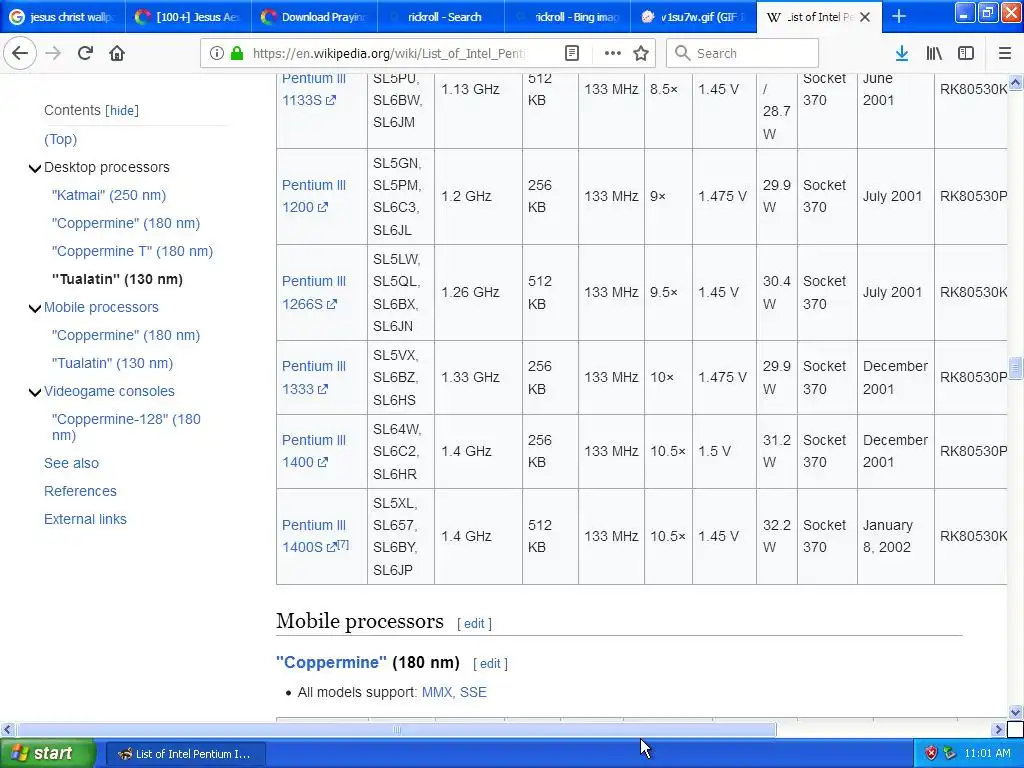Click the forward navigation arrow

(54, 54)
